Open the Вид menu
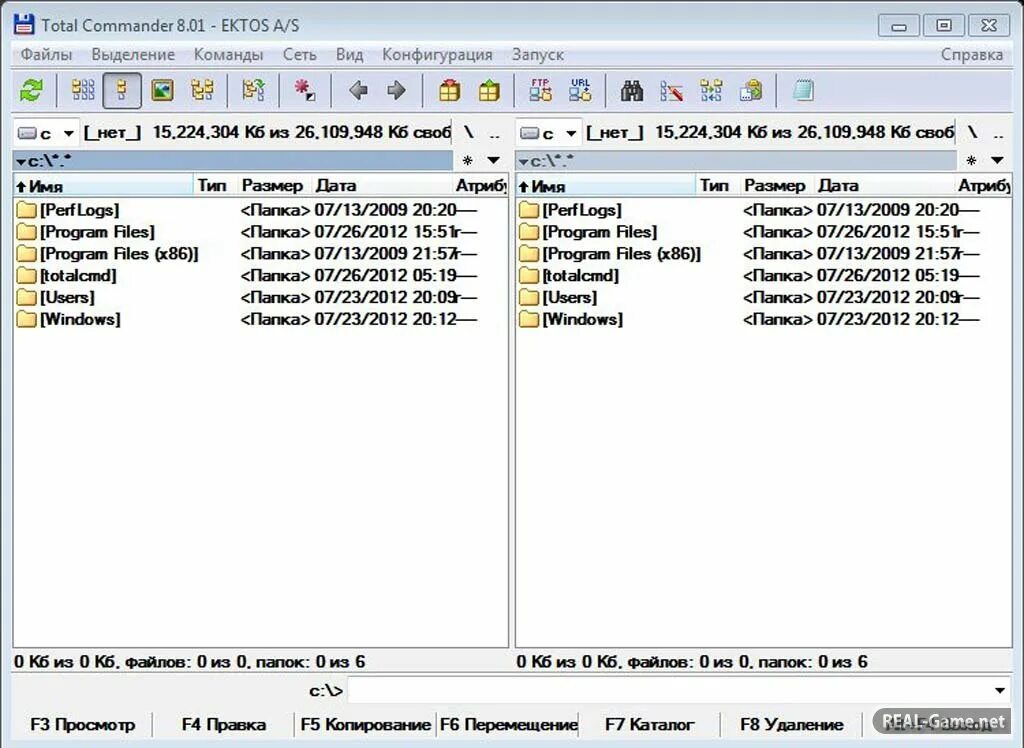 pyautogui.click(x=349, y=55)
